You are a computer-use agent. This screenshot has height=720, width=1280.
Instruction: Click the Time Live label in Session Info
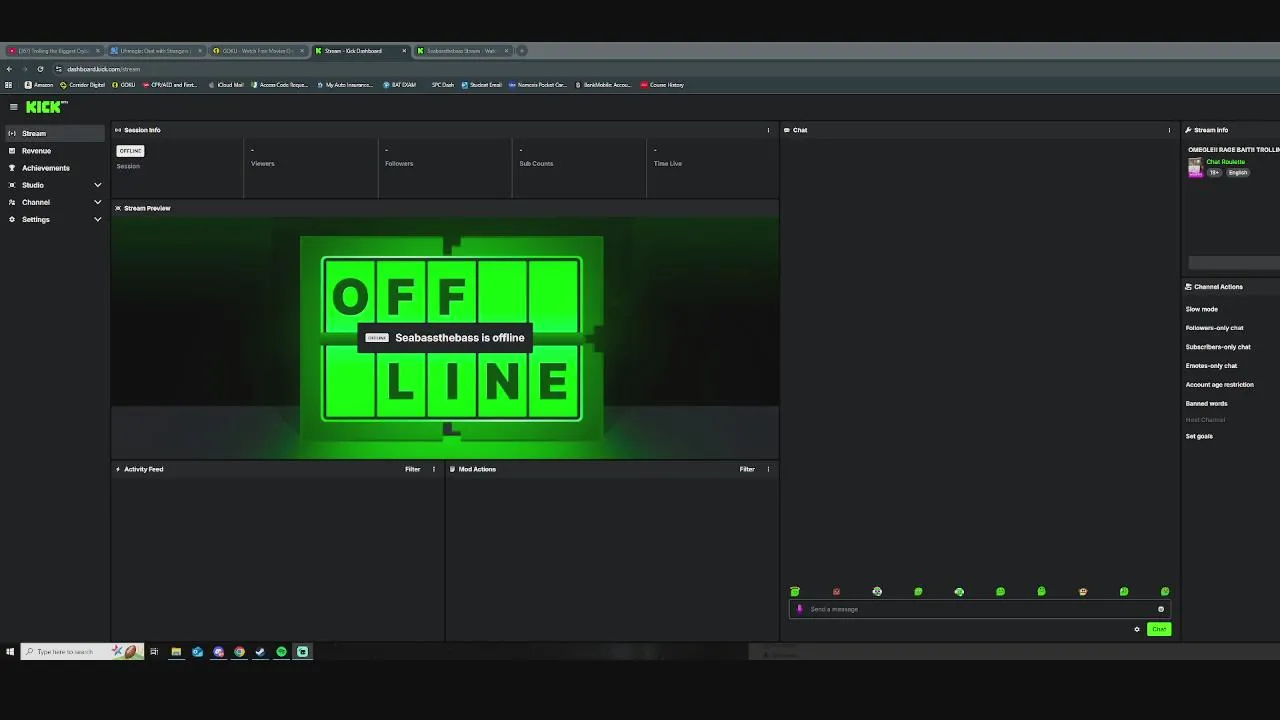[668, 164]
